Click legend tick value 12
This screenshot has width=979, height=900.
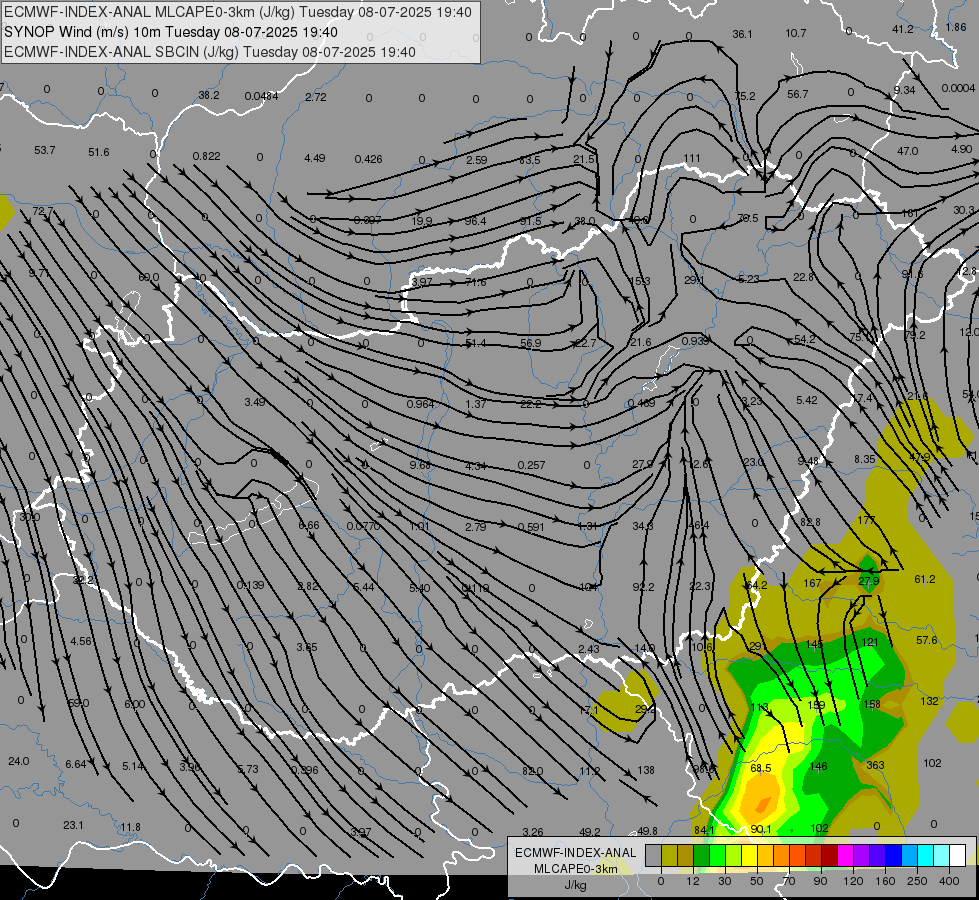693,881
